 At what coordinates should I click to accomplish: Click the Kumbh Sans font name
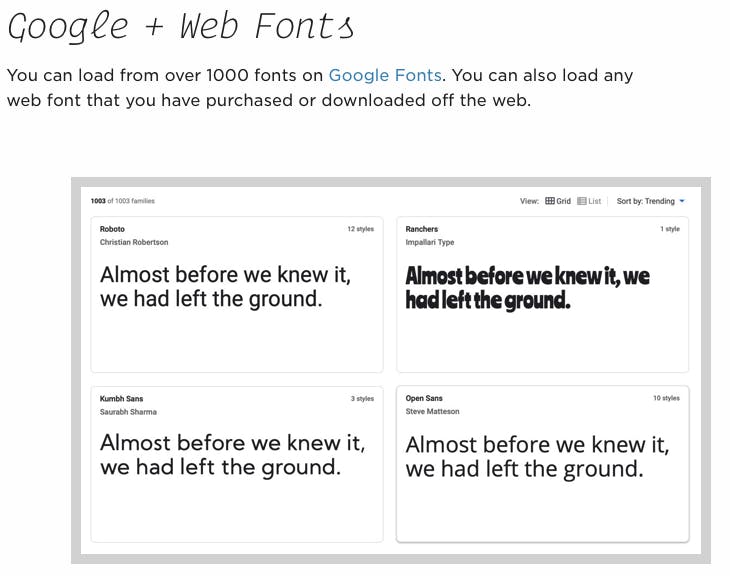[x=122, y=399]
